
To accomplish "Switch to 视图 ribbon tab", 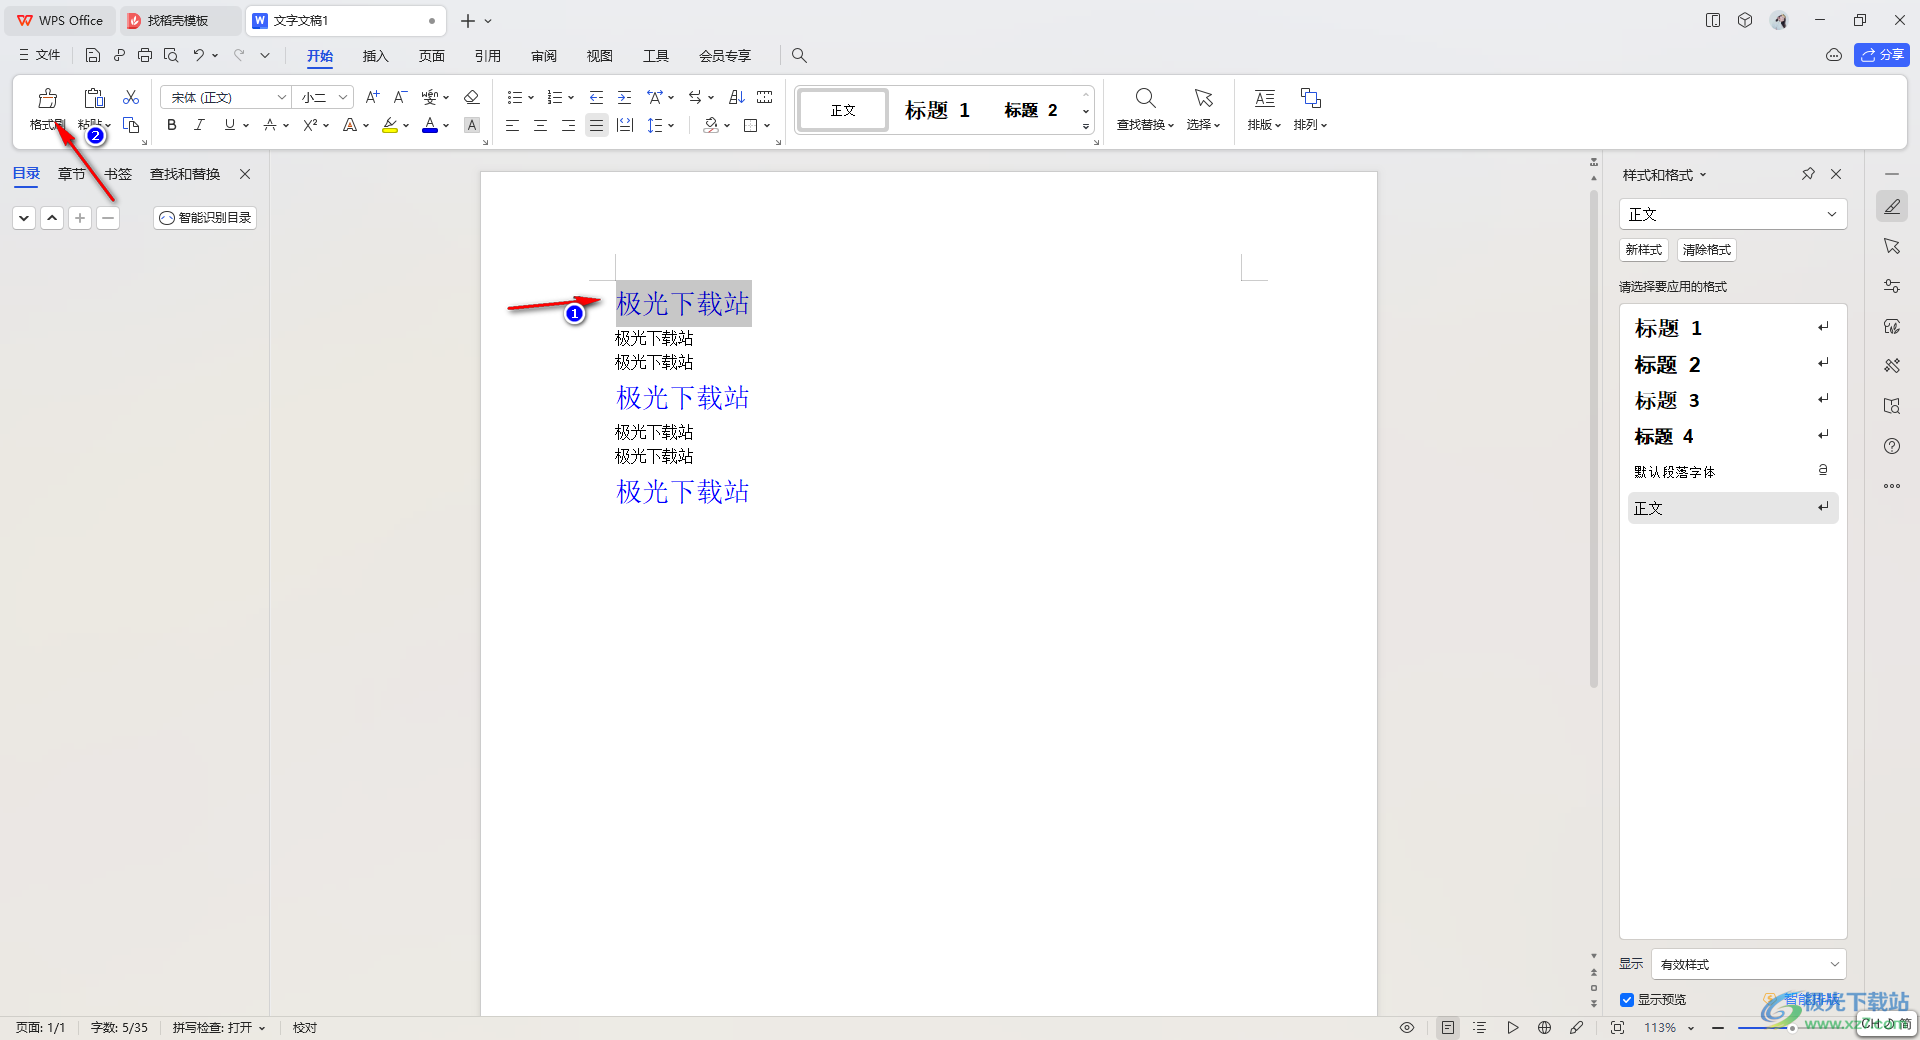I will 600,56.
